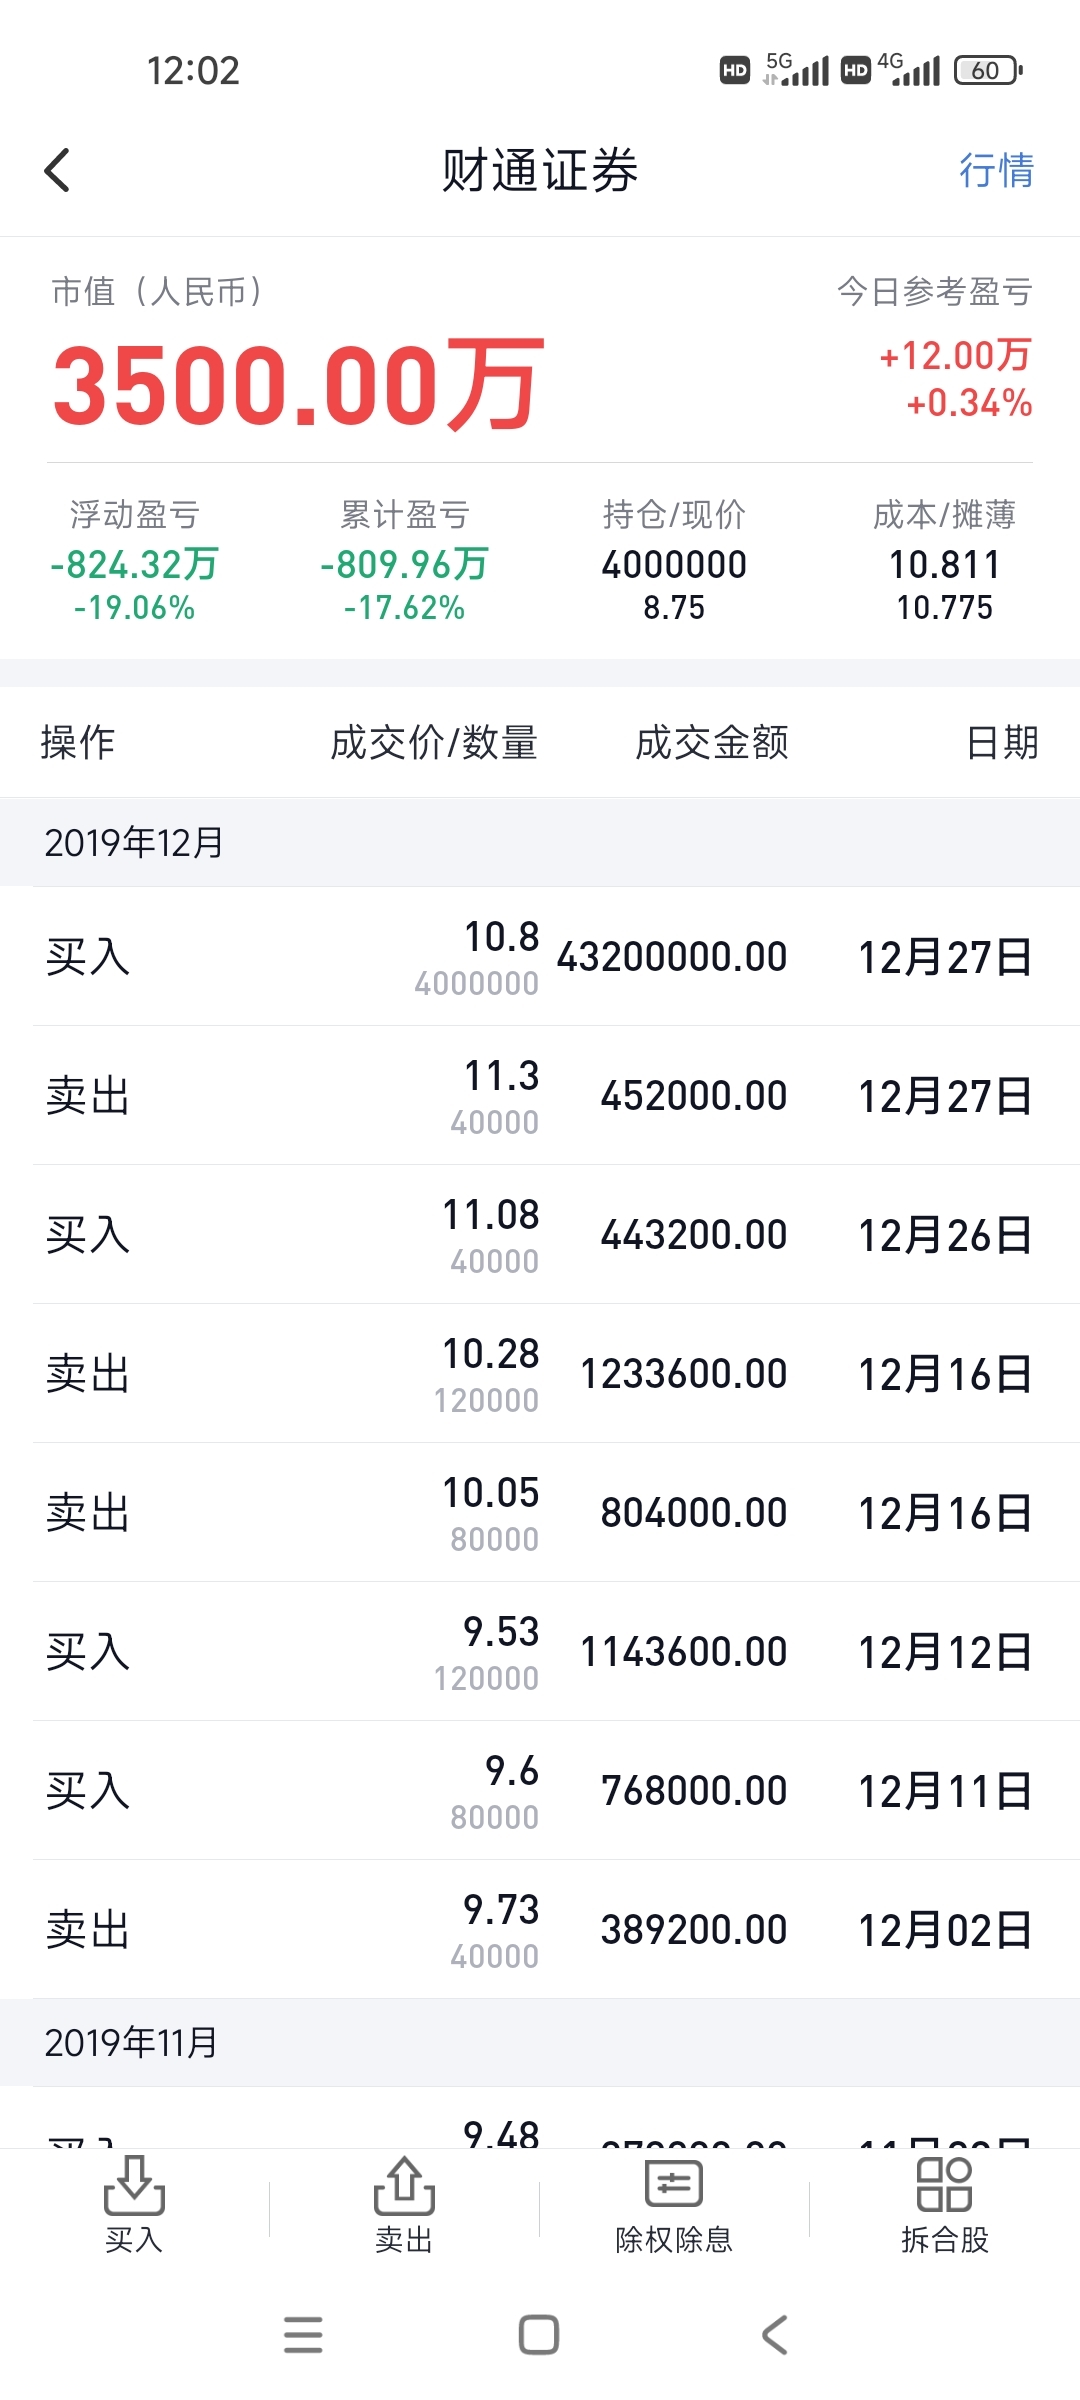The height and width of the screenshot is (2400, 1080).
Task: Tap holding quantity 4000000
Action: 674,565
